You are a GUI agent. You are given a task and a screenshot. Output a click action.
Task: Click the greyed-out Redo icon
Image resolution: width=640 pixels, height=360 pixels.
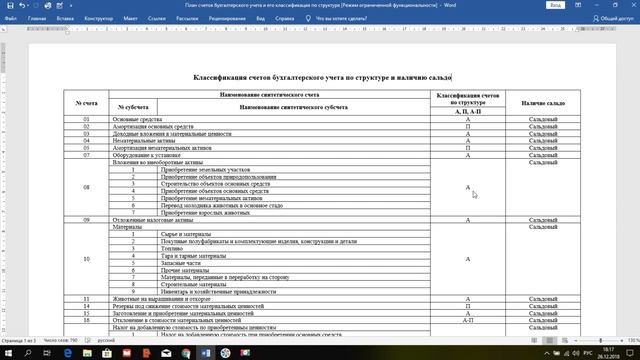[x=36, y=6]
